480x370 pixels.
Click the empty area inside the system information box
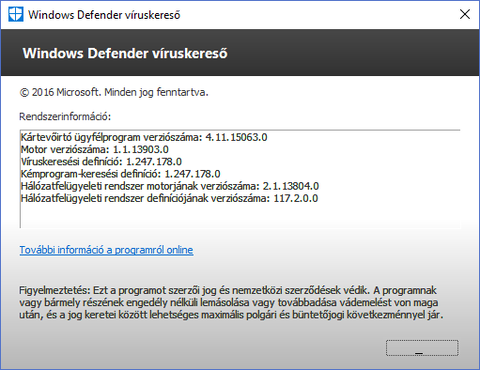pyautogui.click(x=240, y=216)
